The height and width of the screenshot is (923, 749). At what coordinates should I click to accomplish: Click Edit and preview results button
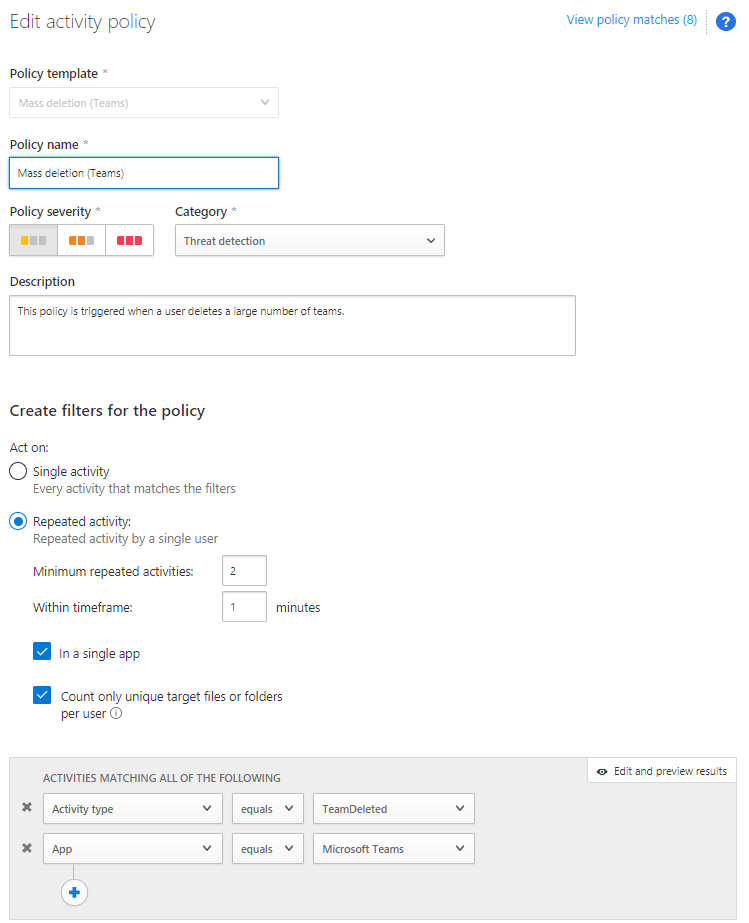[662, 771]
